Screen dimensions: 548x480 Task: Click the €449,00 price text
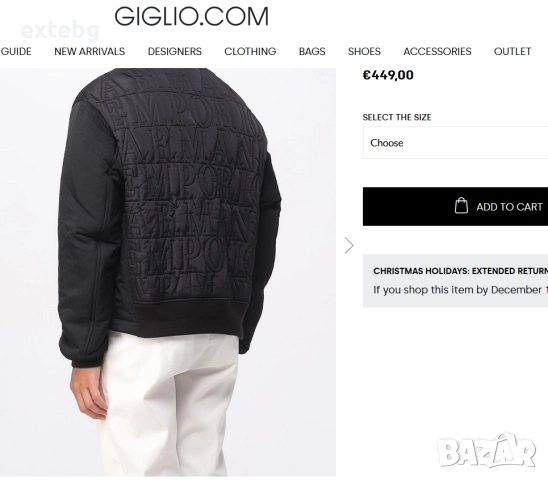[x=388, y=75]
